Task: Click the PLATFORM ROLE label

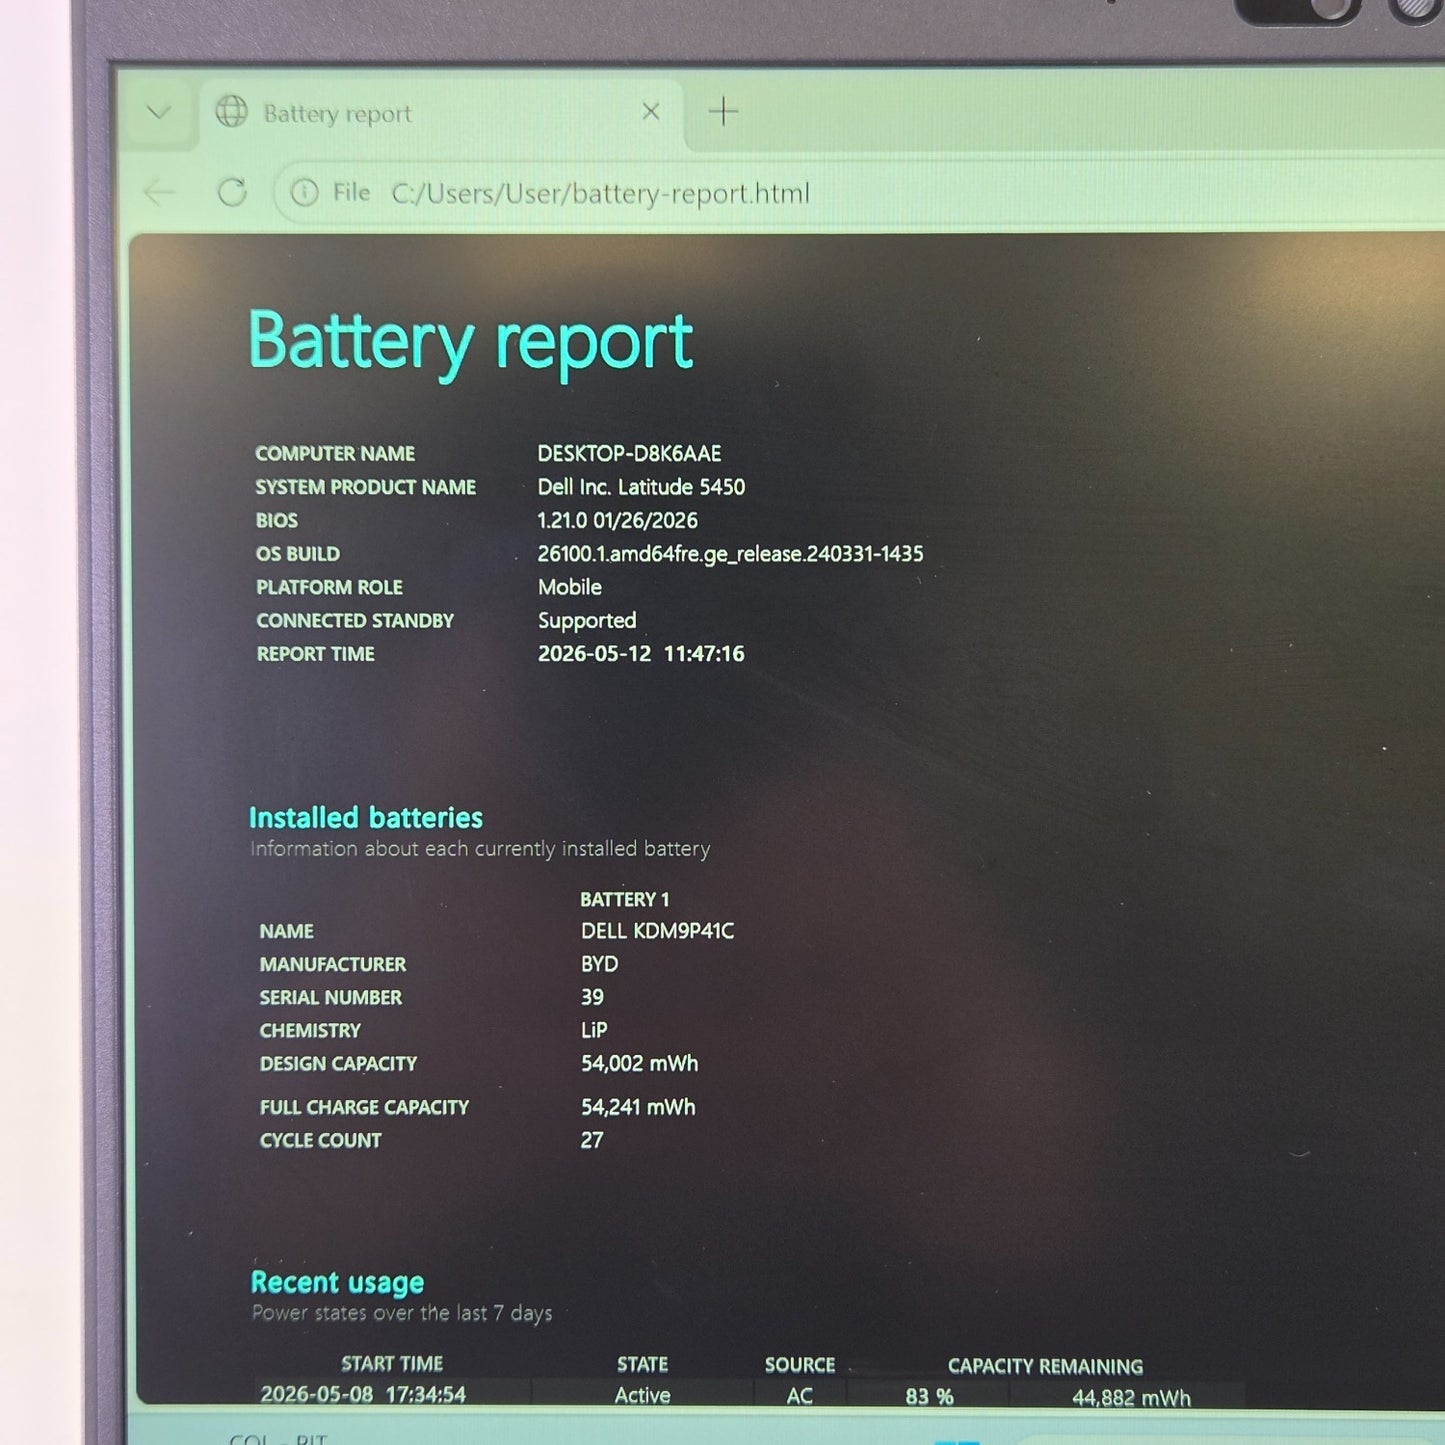Action: coord(329,587)
